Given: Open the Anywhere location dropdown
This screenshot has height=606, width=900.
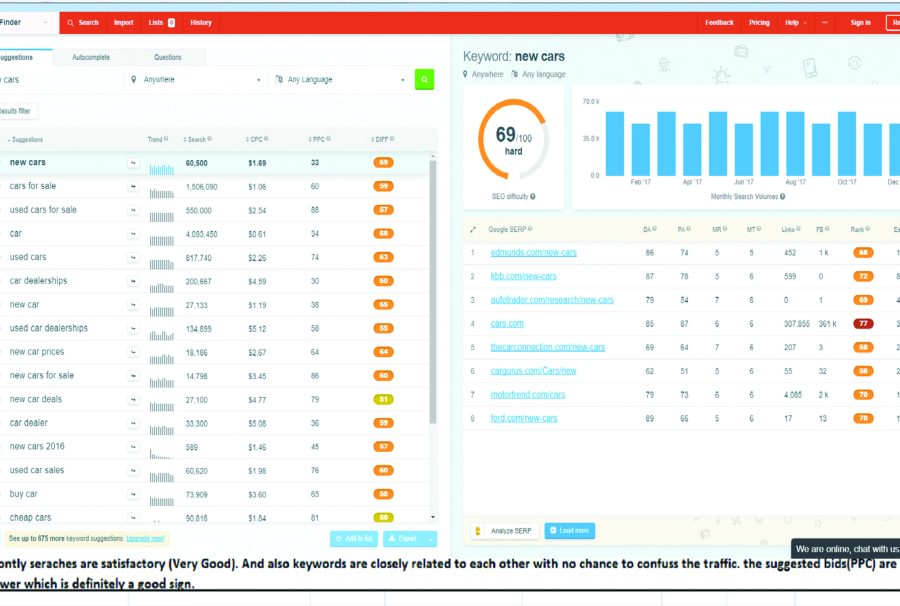Looking at the screenshot, I should point(195,79).
